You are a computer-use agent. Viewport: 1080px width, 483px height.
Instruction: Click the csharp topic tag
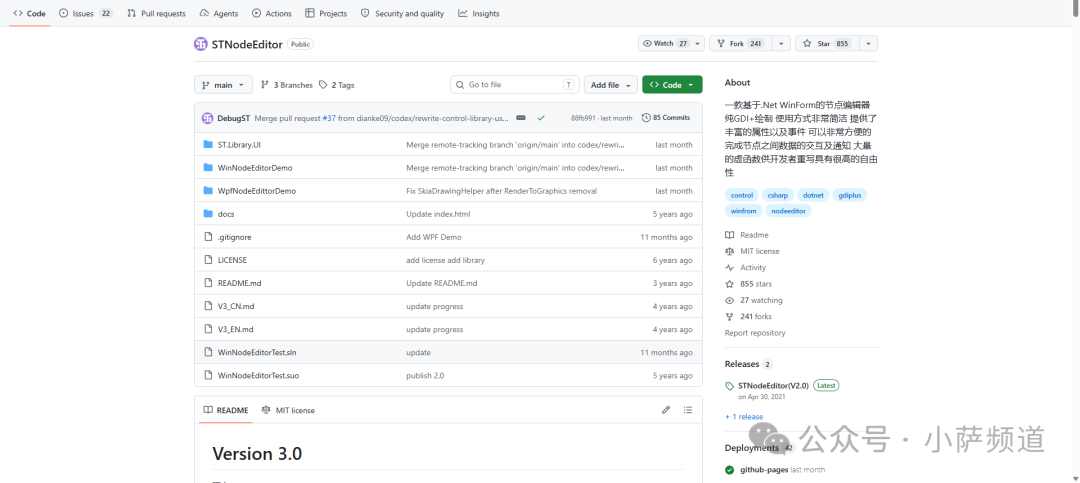point(778,195)
